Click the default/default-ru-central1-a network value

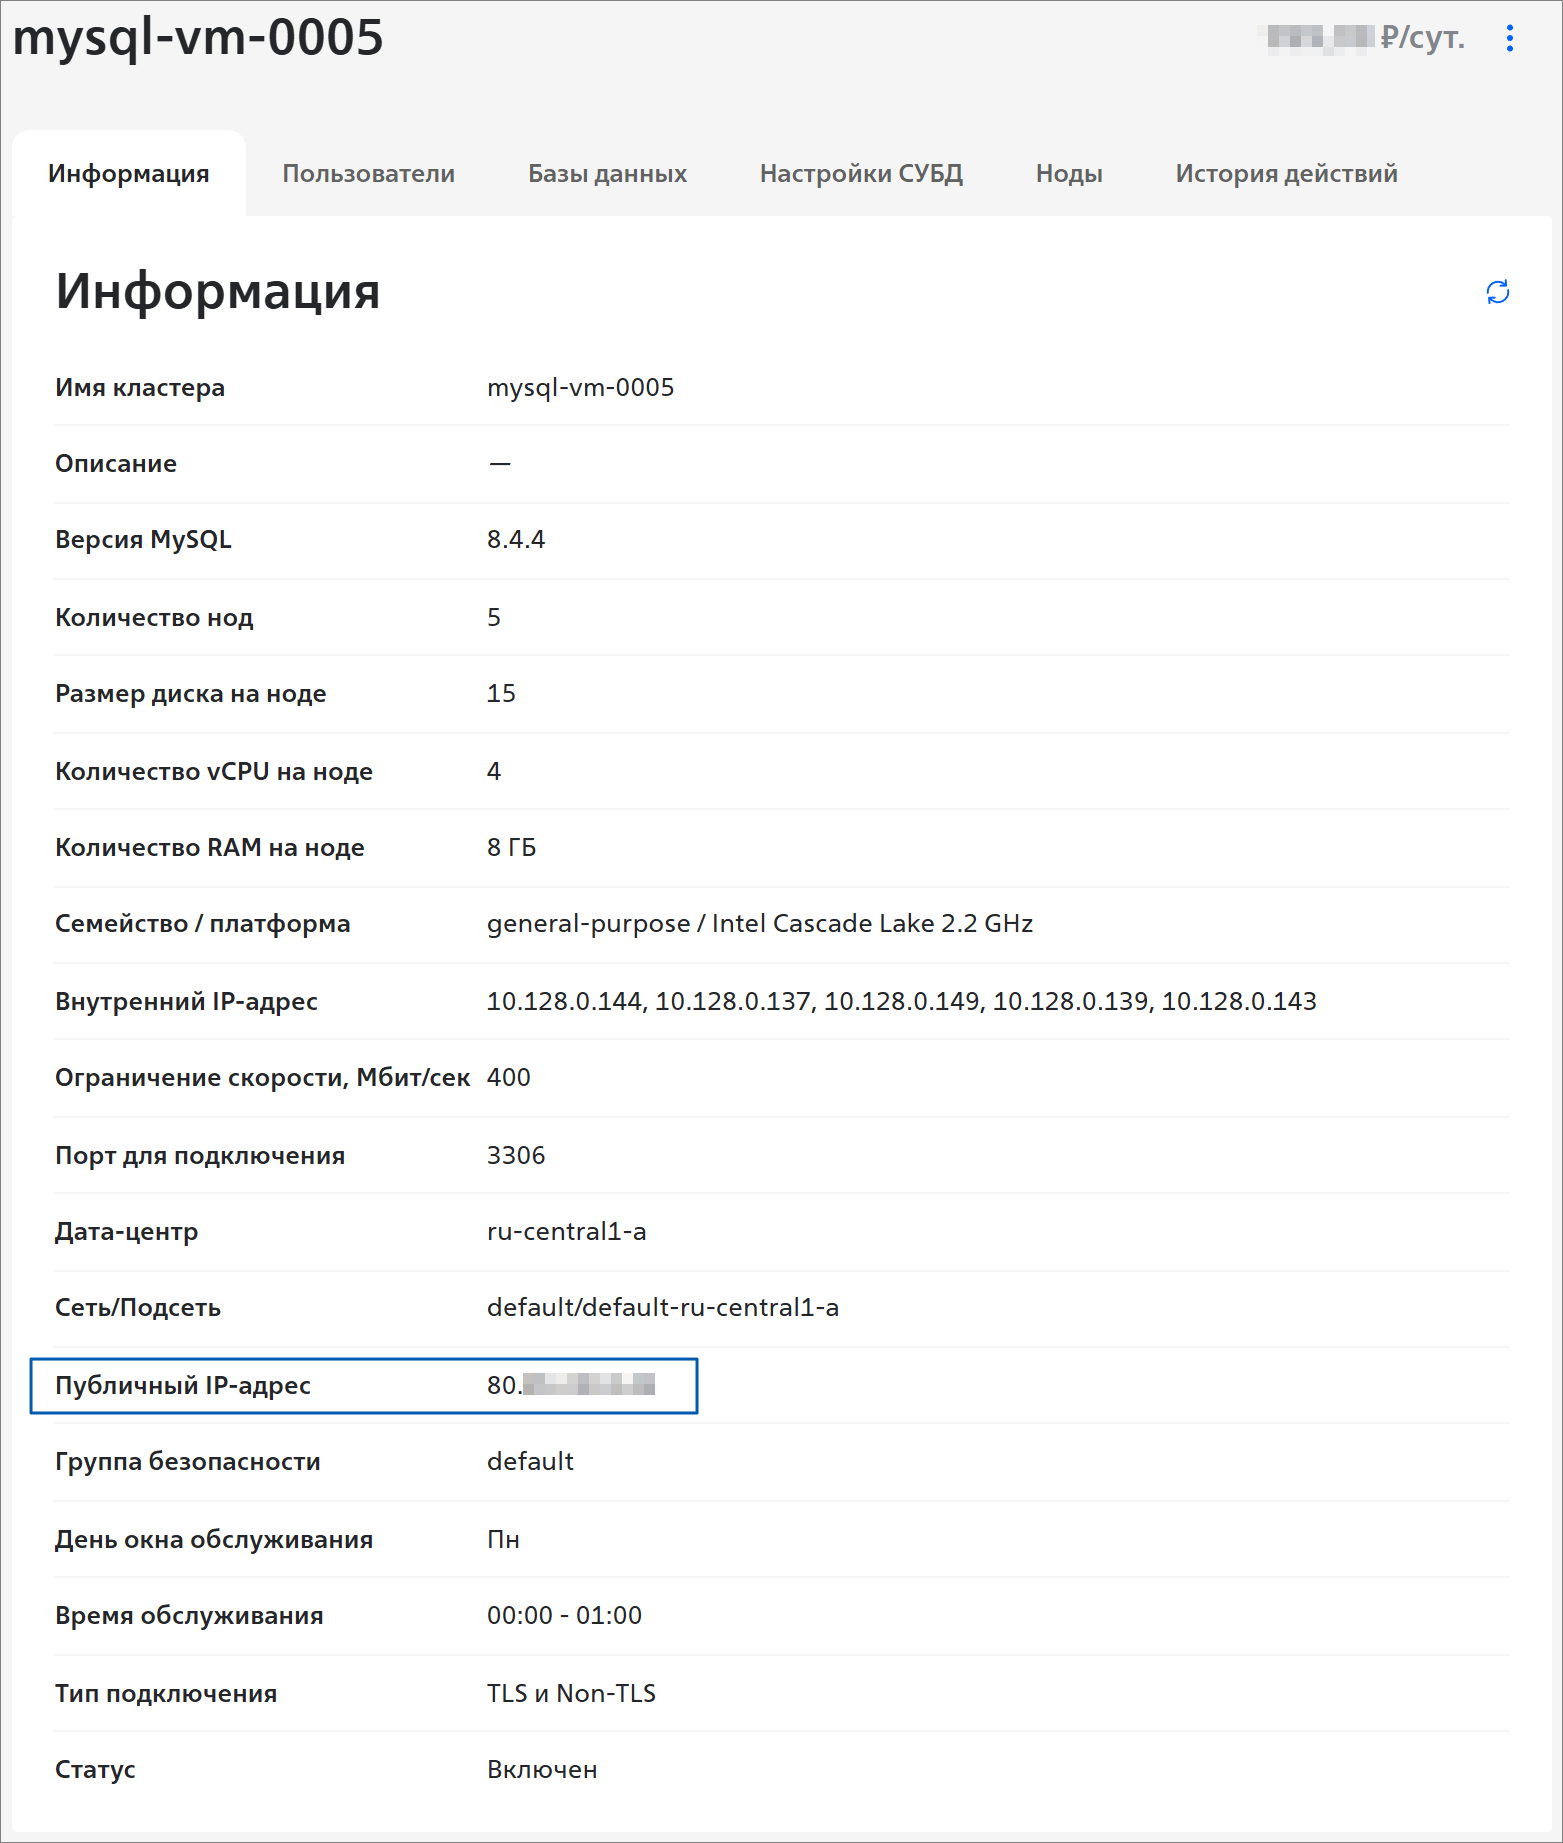[x=663, y=1307]
